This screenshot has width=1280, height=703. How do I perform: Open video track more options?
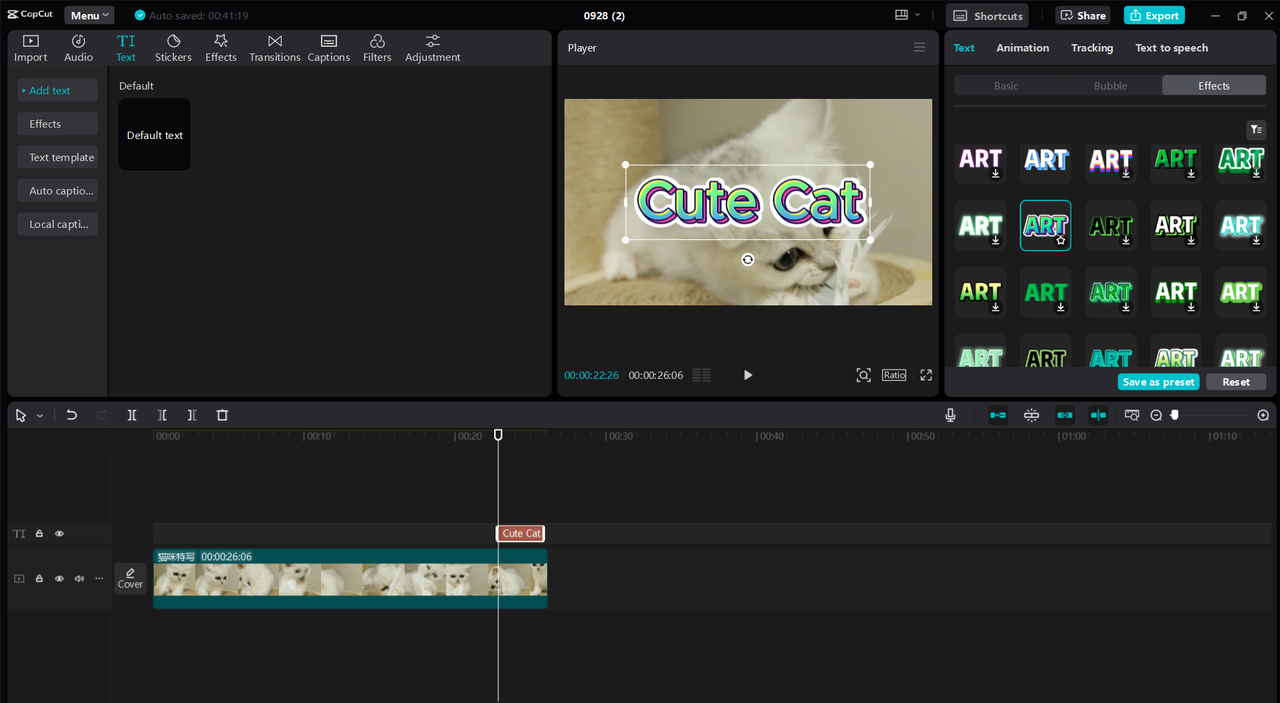[99, 578]
